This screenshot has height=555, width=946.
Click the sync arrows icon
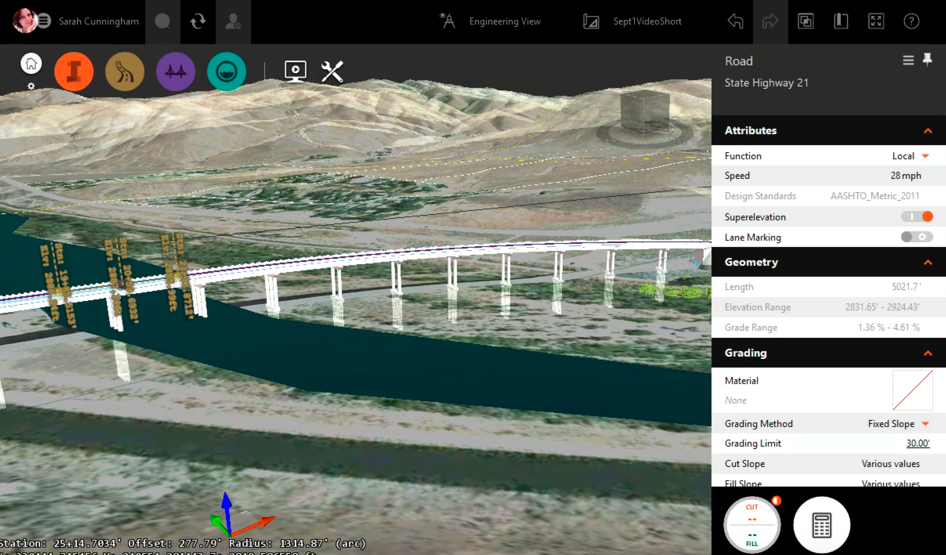coord(197,22)
